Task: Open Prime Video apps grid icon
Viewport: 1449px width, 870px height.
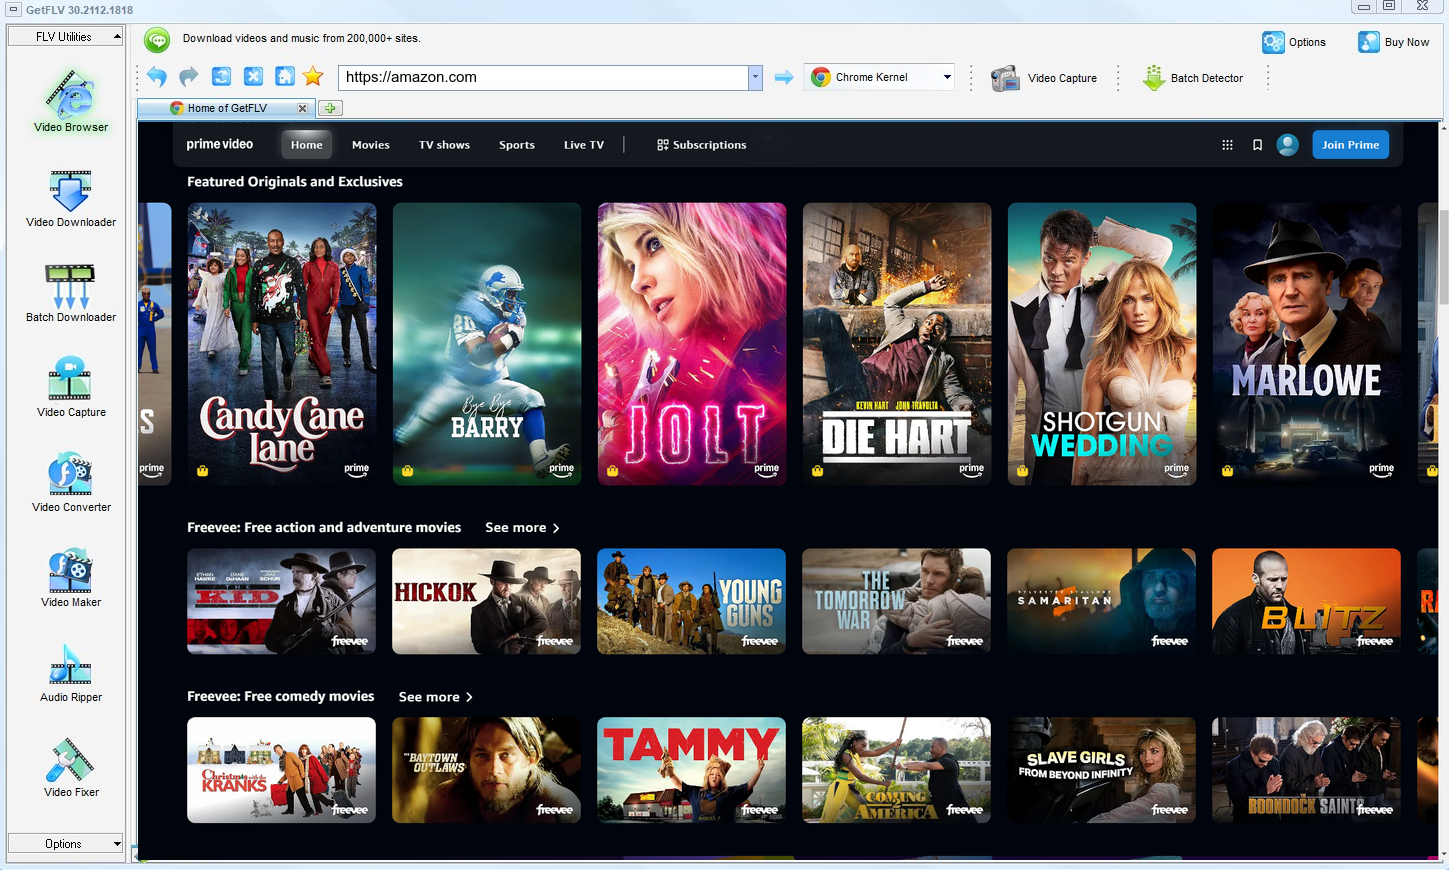Action: 1227,145
